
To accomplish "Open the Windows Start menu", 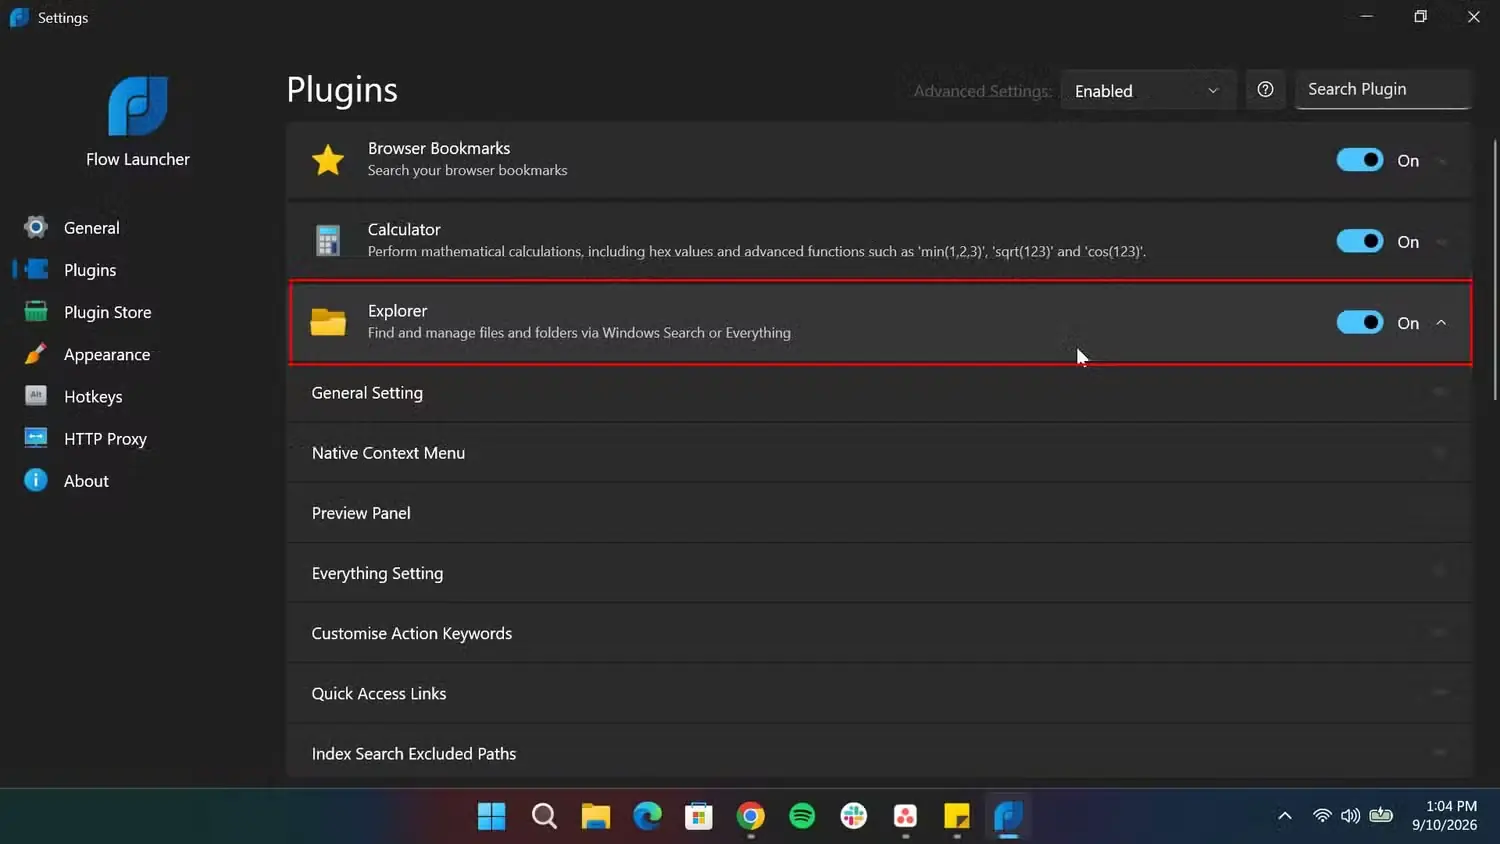I will click(x=491, y=816).
